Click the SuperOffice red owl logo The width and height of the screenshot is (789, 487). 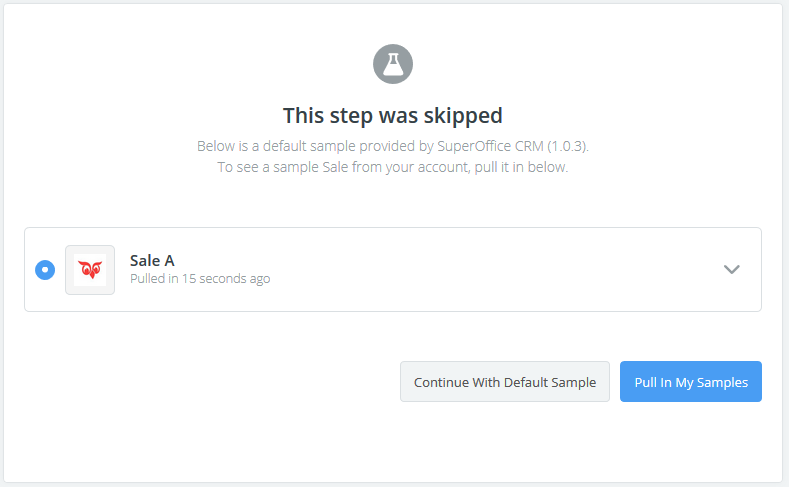90,270
